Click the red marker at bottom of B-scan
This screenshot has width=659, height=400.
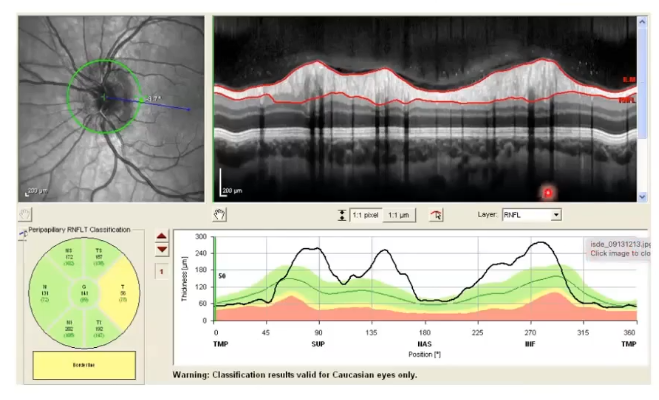tap(548, 193)
